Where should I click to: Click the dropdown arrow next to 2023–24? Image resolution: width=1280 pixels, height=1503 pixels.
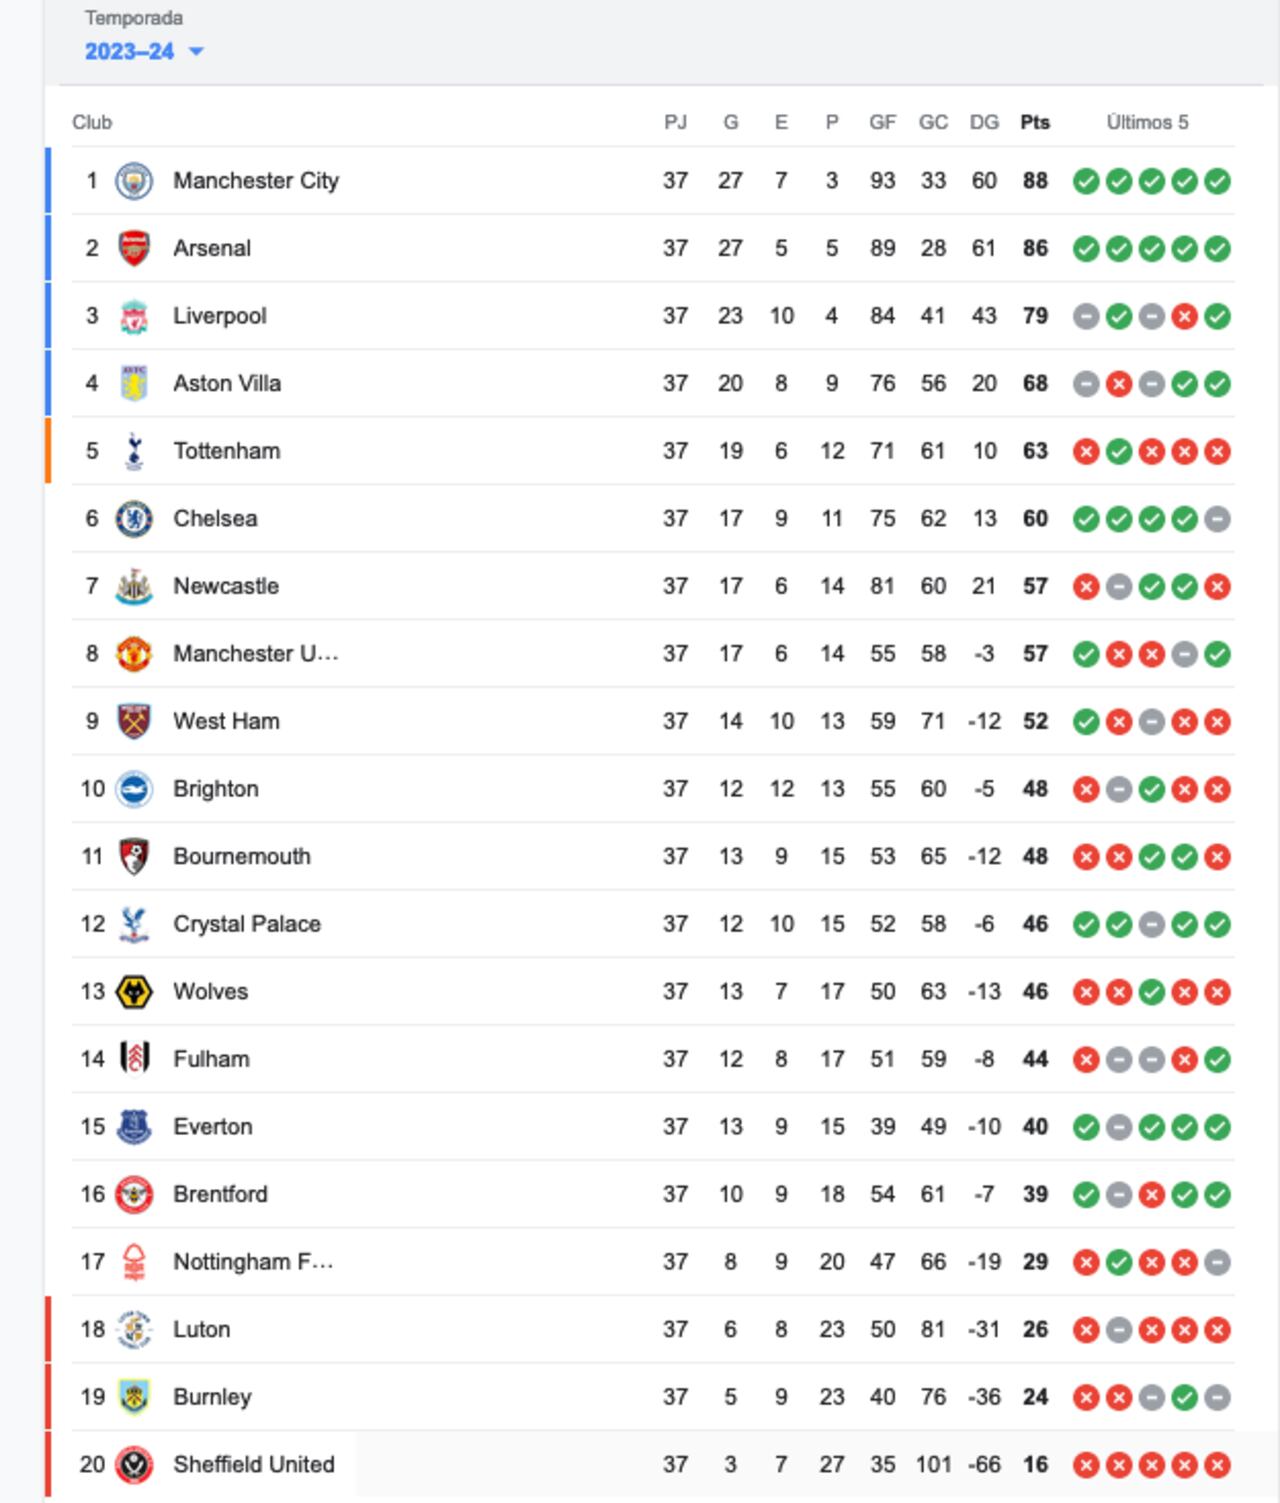[197, 50]
